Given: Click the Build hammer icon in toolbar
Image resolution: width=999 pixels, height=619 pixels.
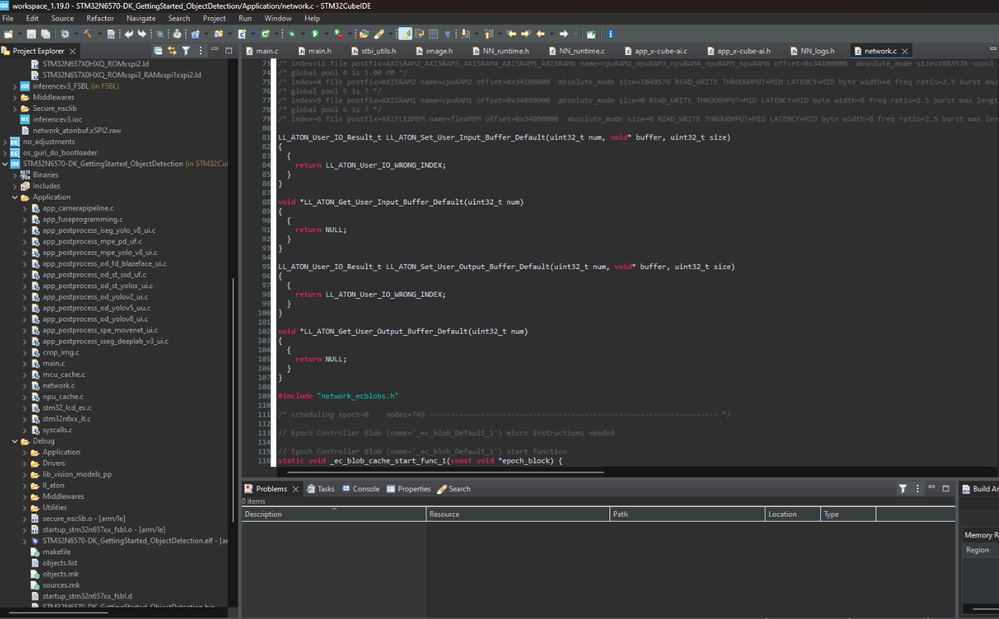Looking at the screenshot, I should pos(87,34).
